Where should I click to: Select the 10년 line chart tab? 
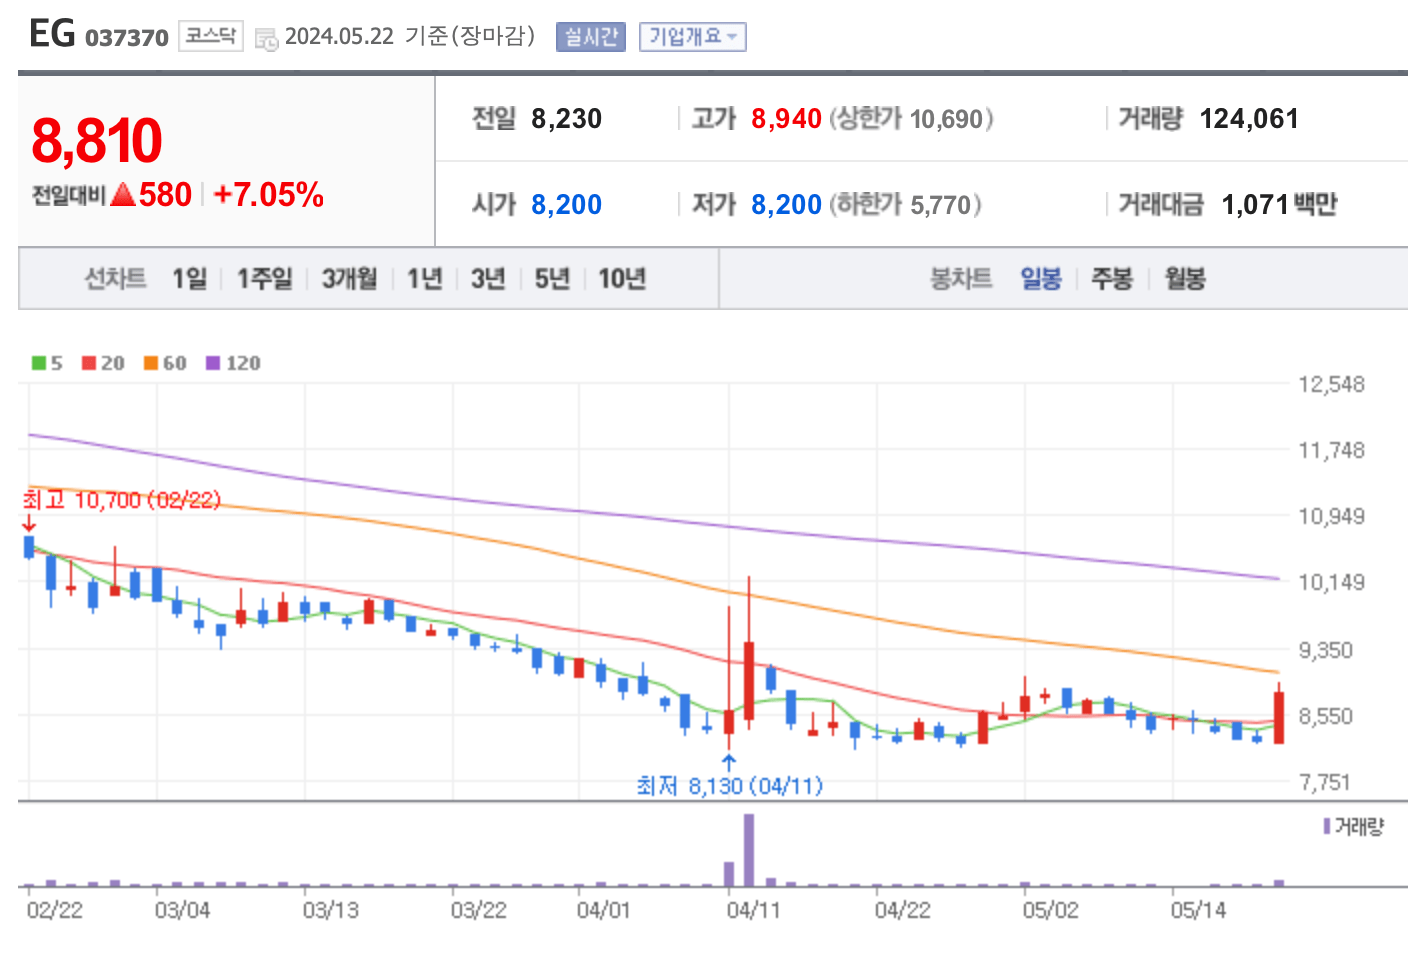point(622,278)
